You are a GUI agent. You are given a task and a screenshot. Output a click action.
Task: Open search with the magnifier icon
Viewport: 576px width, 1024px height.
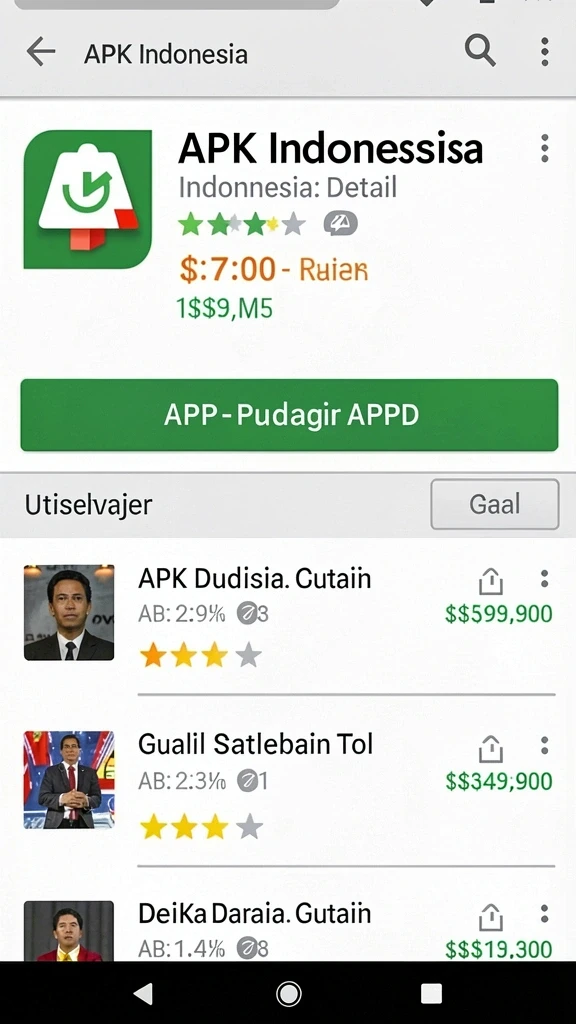tap(480, 50)
